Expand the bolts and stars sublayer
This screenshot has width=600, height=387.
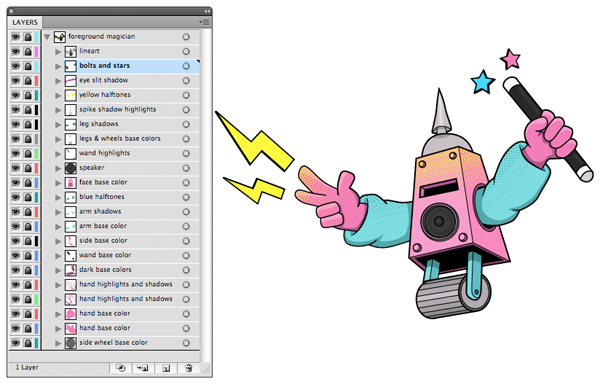pos(58,66)
